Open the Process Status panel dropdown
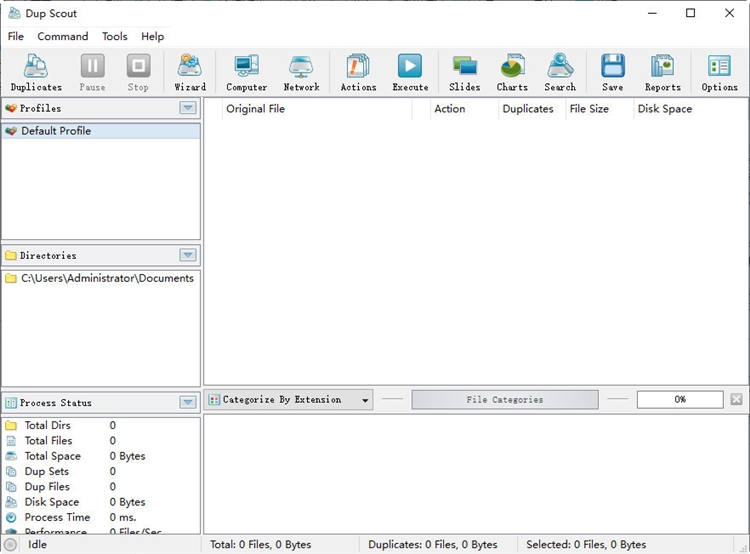The image size is (750, 554). point(187,402)
